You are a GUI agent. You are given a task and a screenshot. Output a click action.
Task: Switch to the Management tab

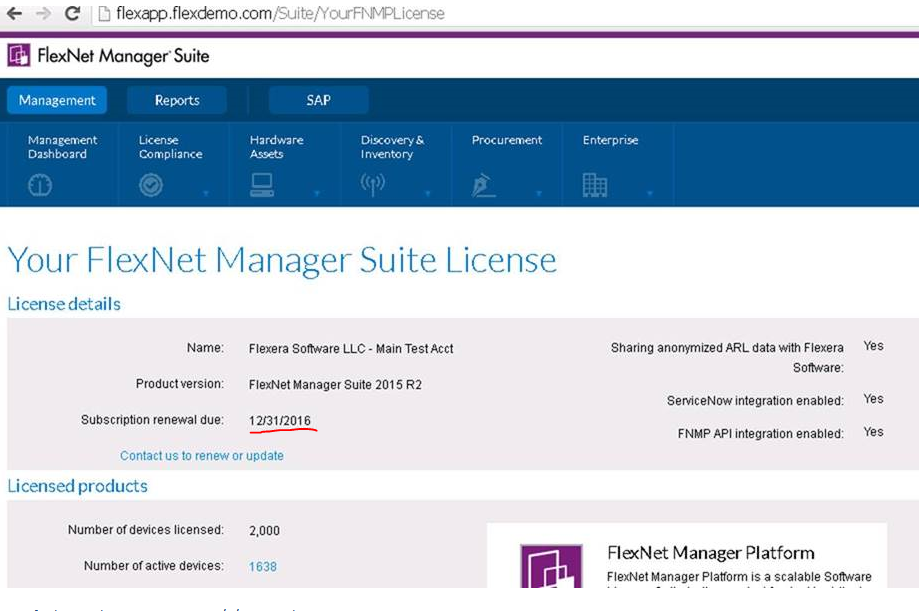point(57,100)
